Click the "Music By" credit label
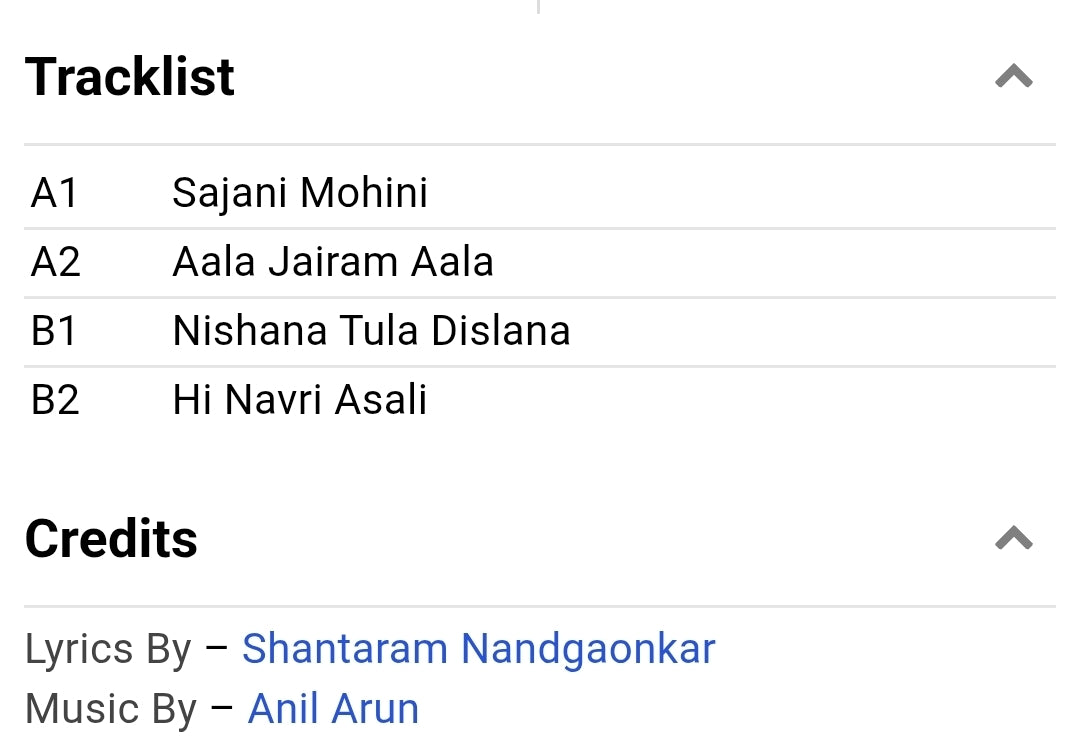This screenshot has height=744, width=1080. [x=111, y=710]
